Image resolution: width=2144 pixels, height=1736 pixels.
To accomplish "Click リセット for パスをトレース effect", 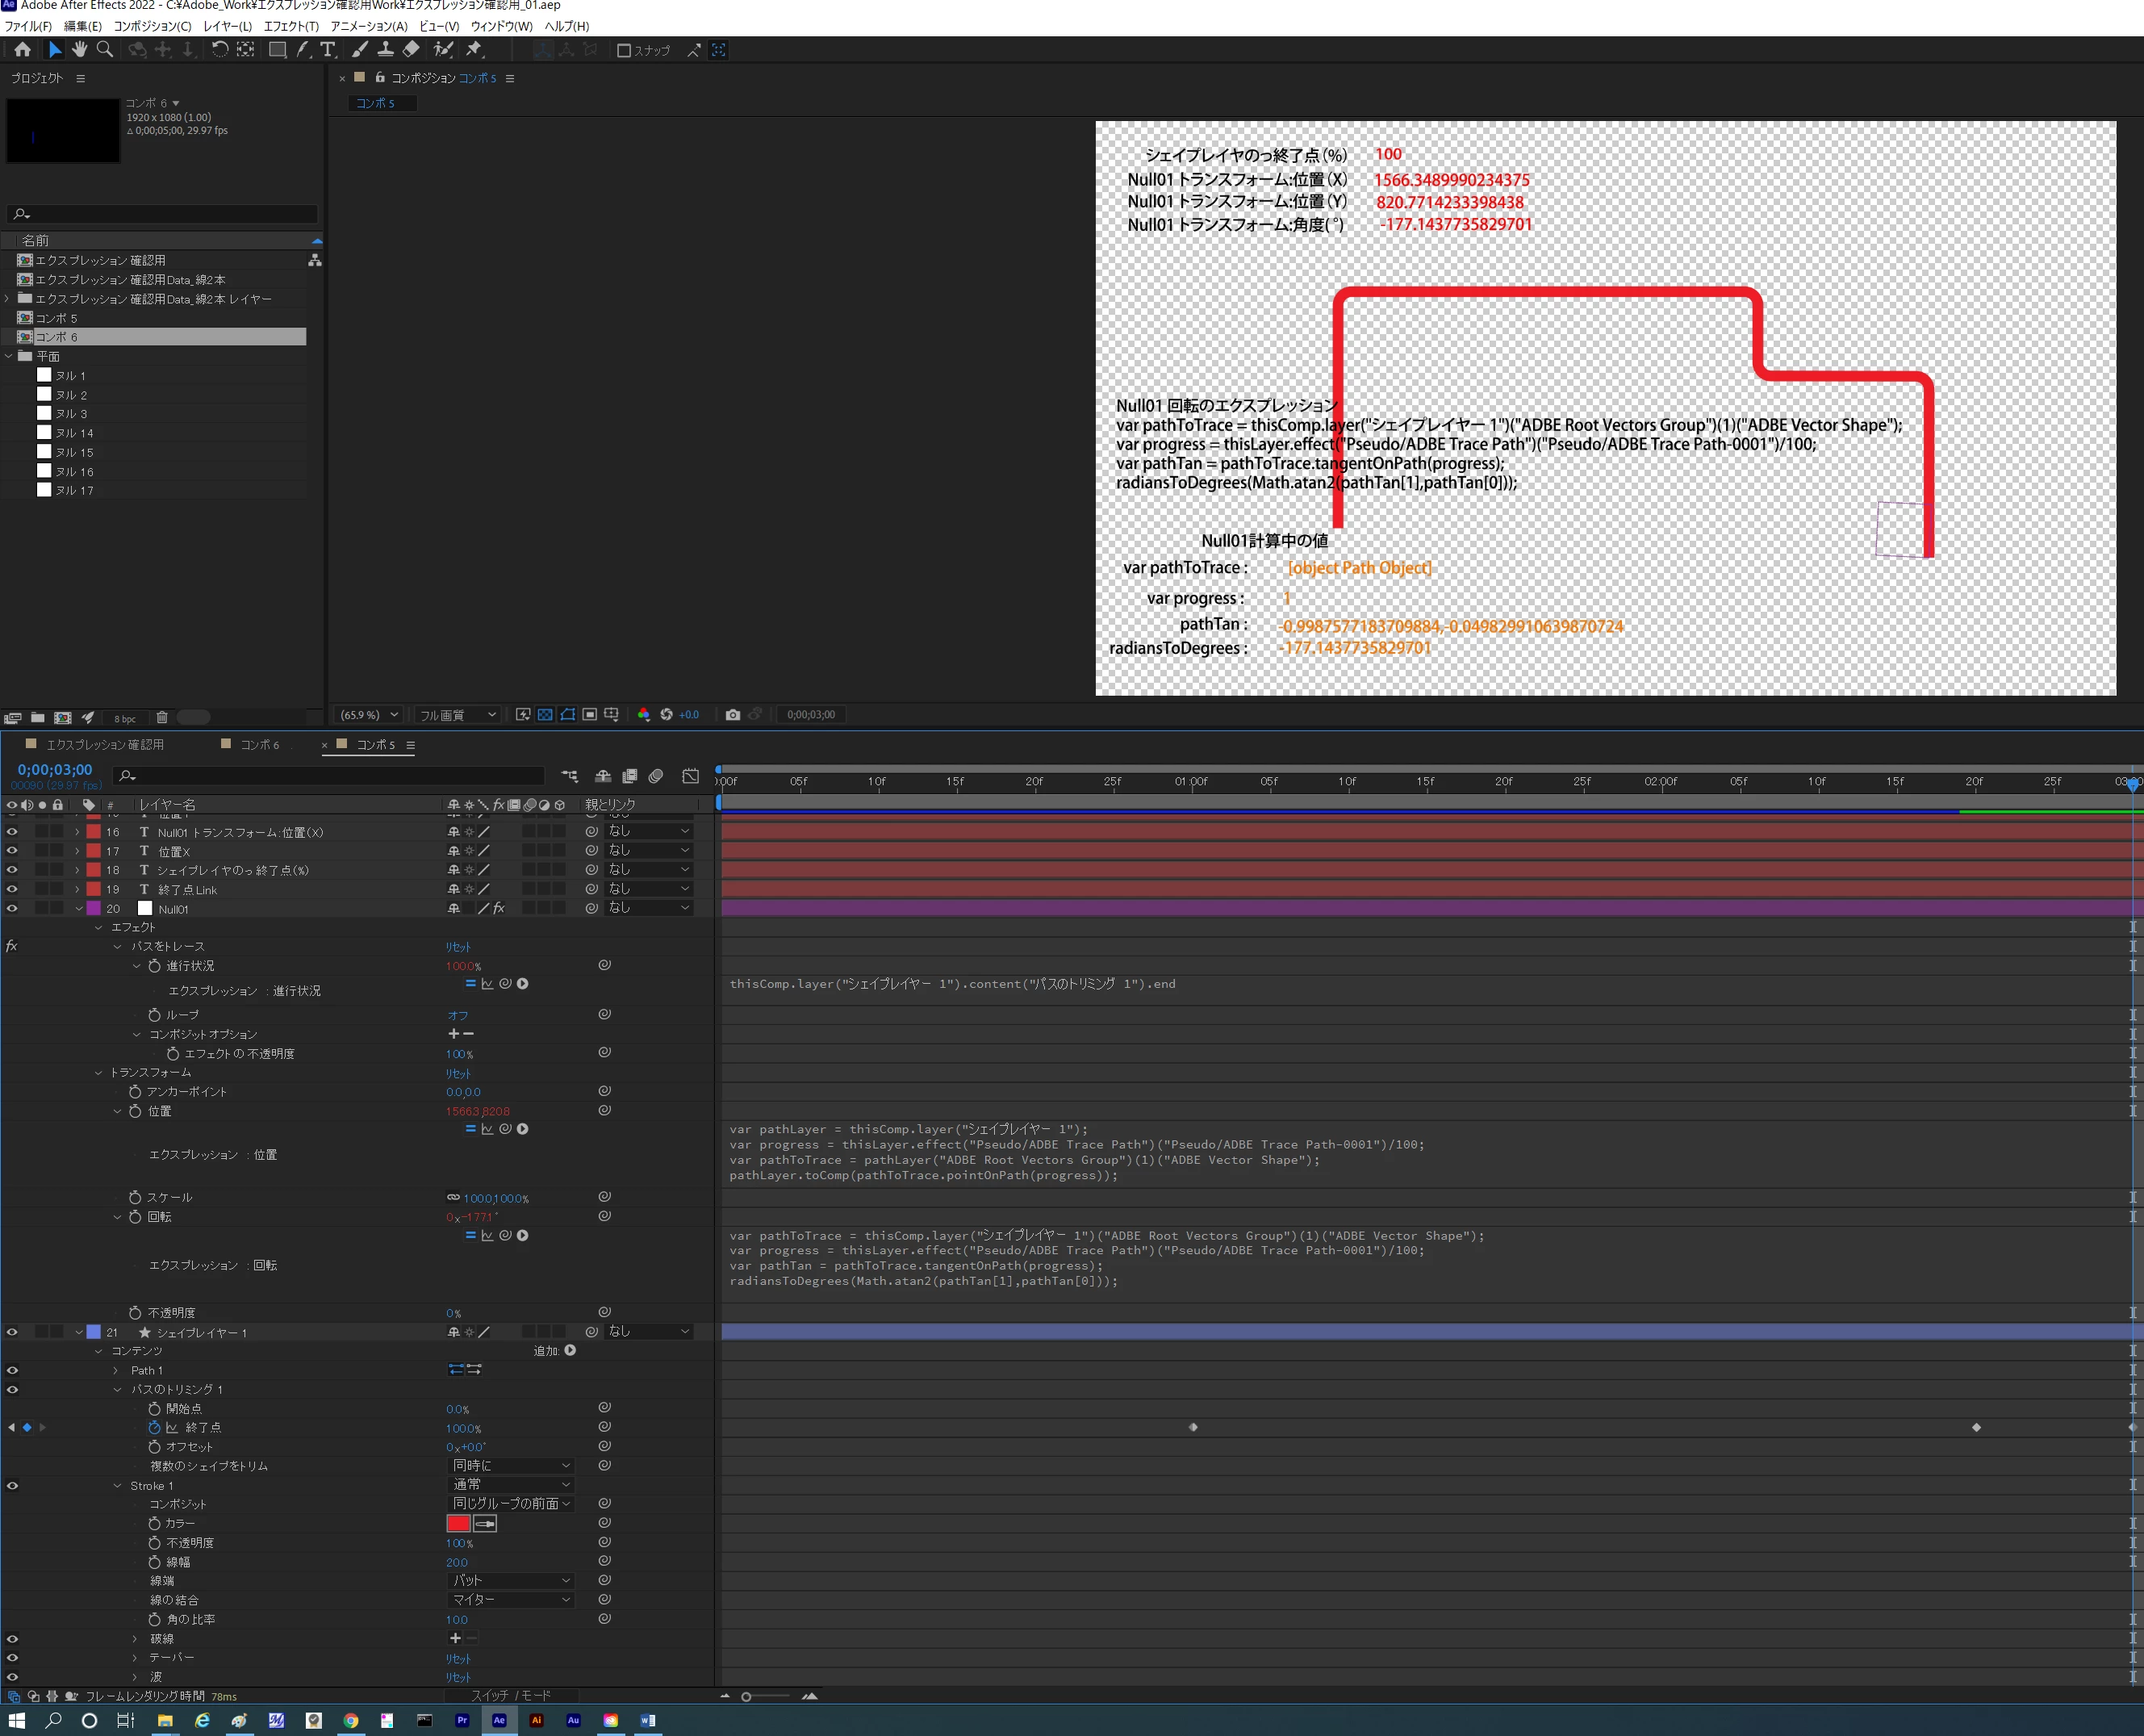I will [x=458, y=947].
